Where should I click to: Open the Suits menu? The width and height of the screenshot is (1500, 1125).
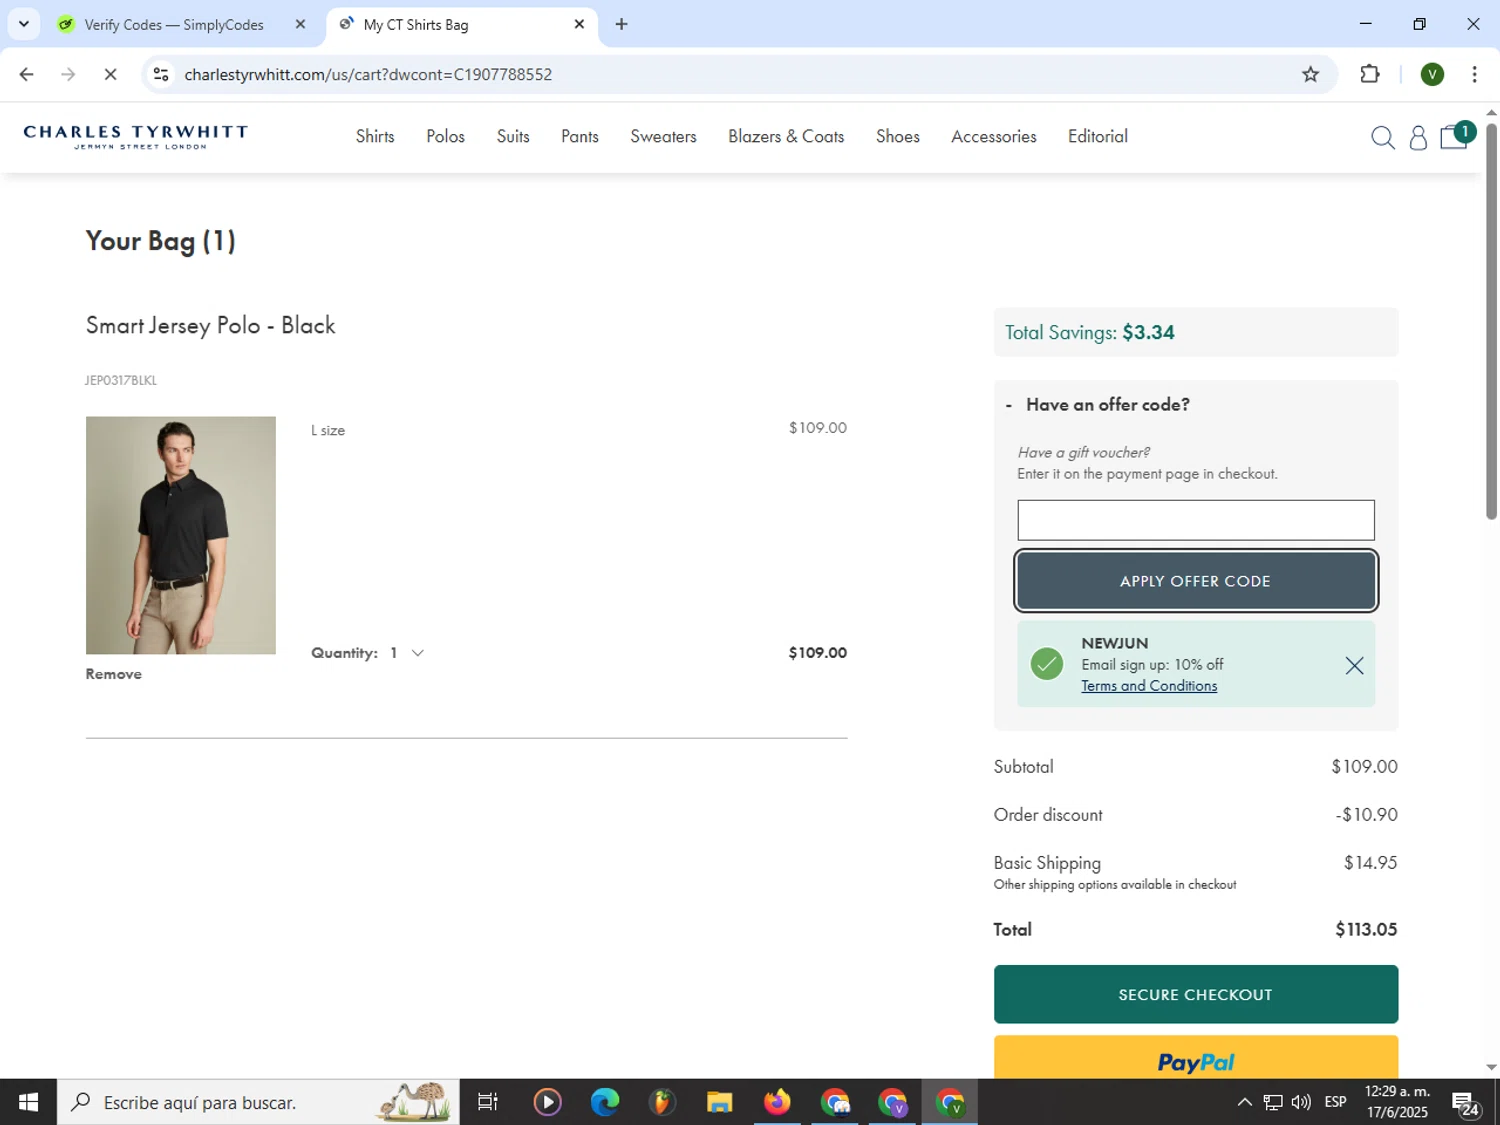point(513,136)
